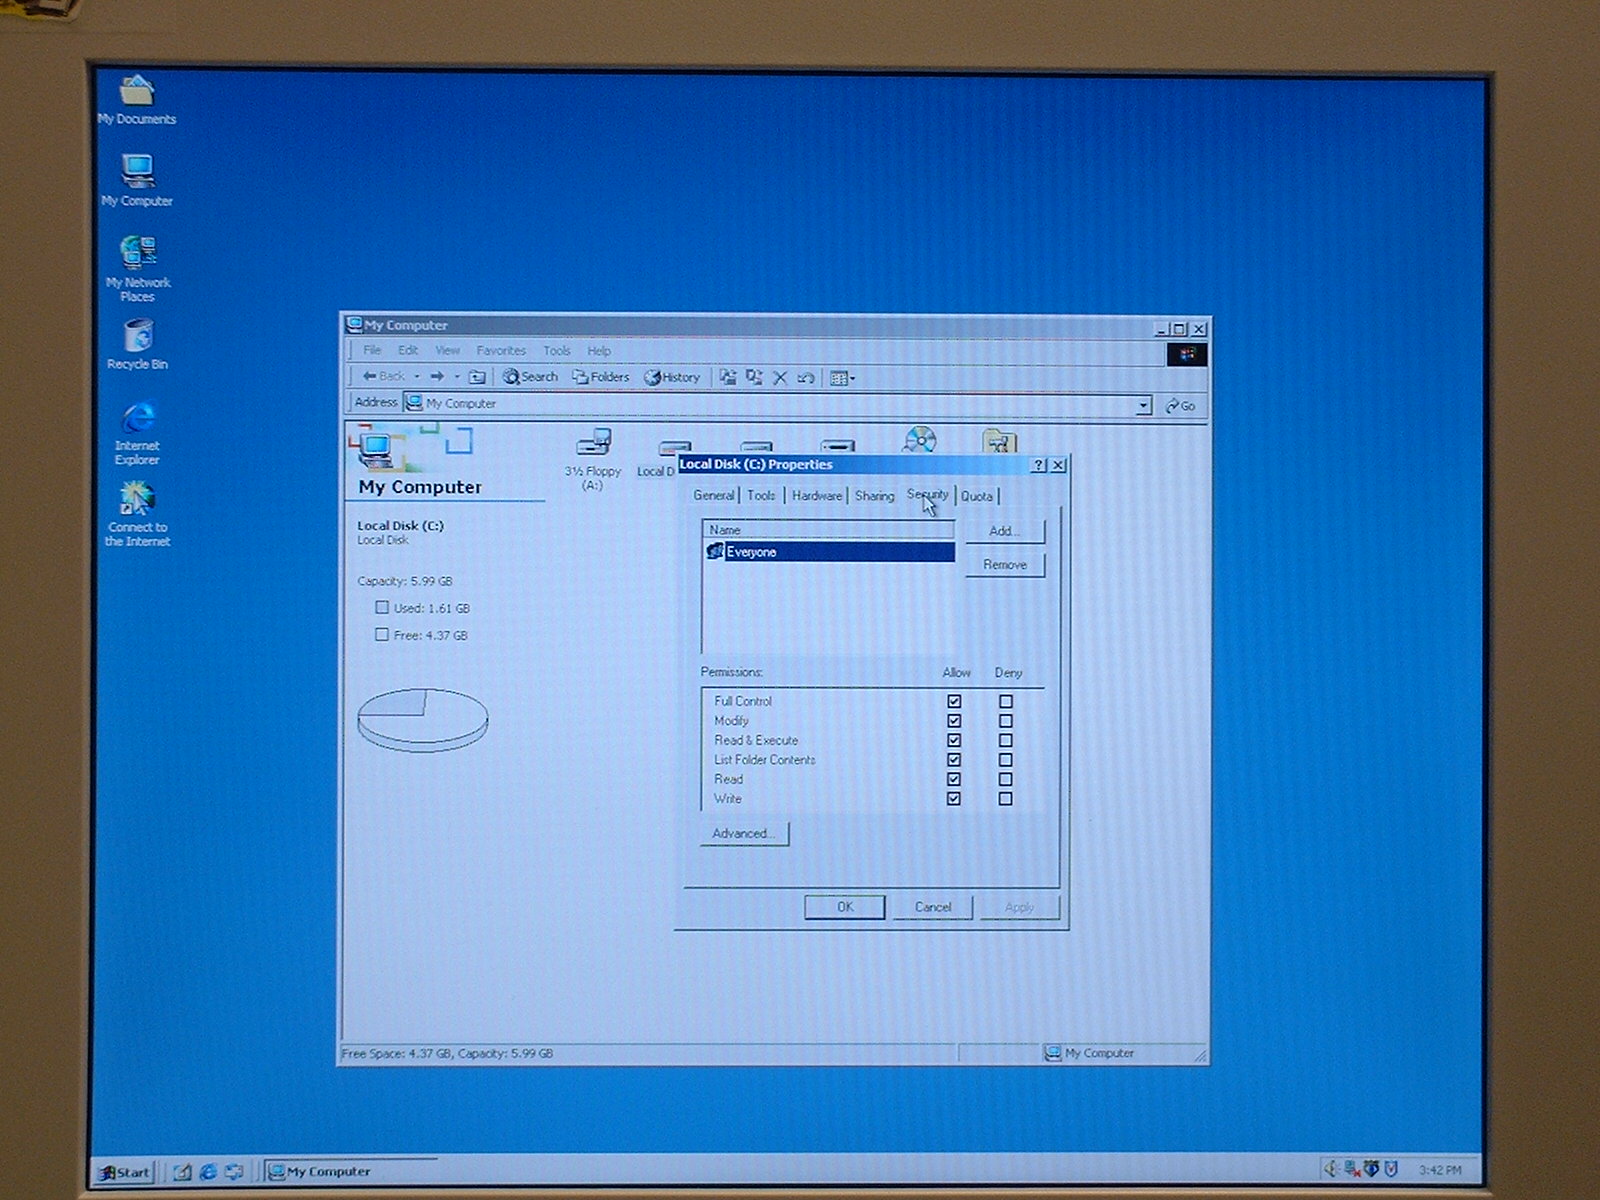
Task: Click the Advanced... button
Action: (744, 834)
